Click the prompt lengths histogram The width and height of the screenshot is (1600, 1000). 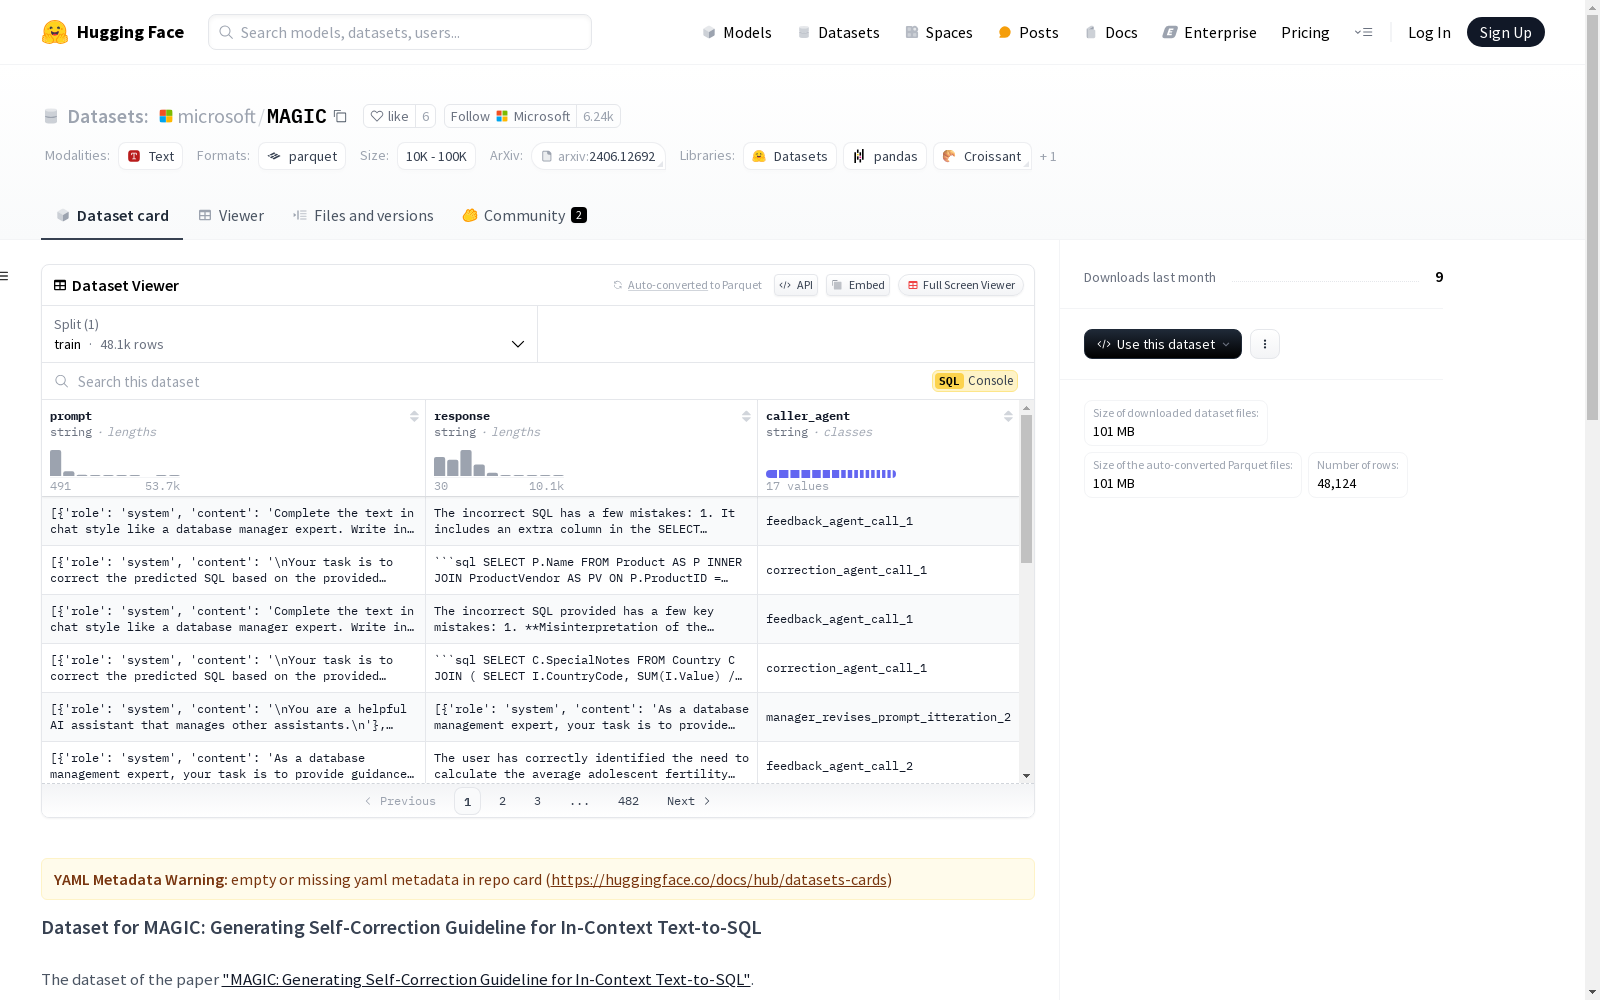tap(115, 463)
